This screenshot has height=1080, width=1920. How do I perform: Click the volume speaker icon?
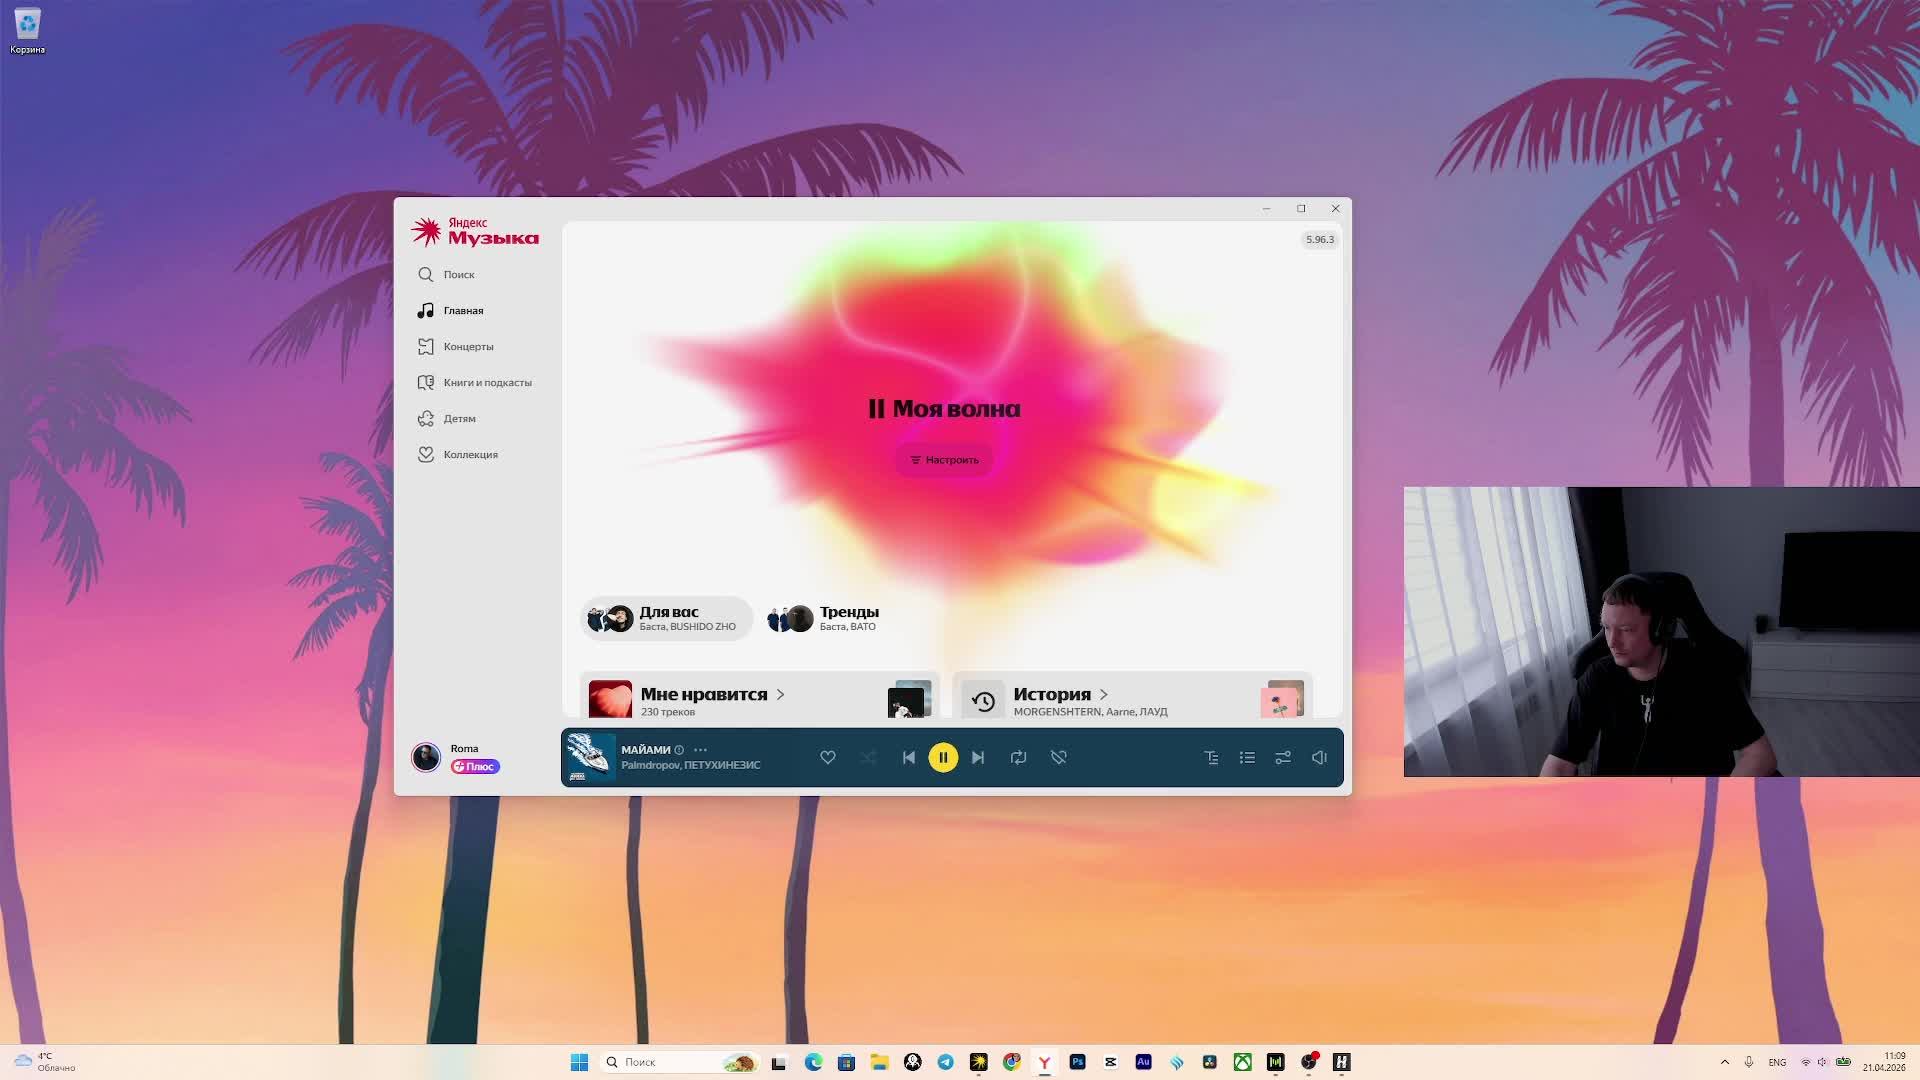[1319, 757]
